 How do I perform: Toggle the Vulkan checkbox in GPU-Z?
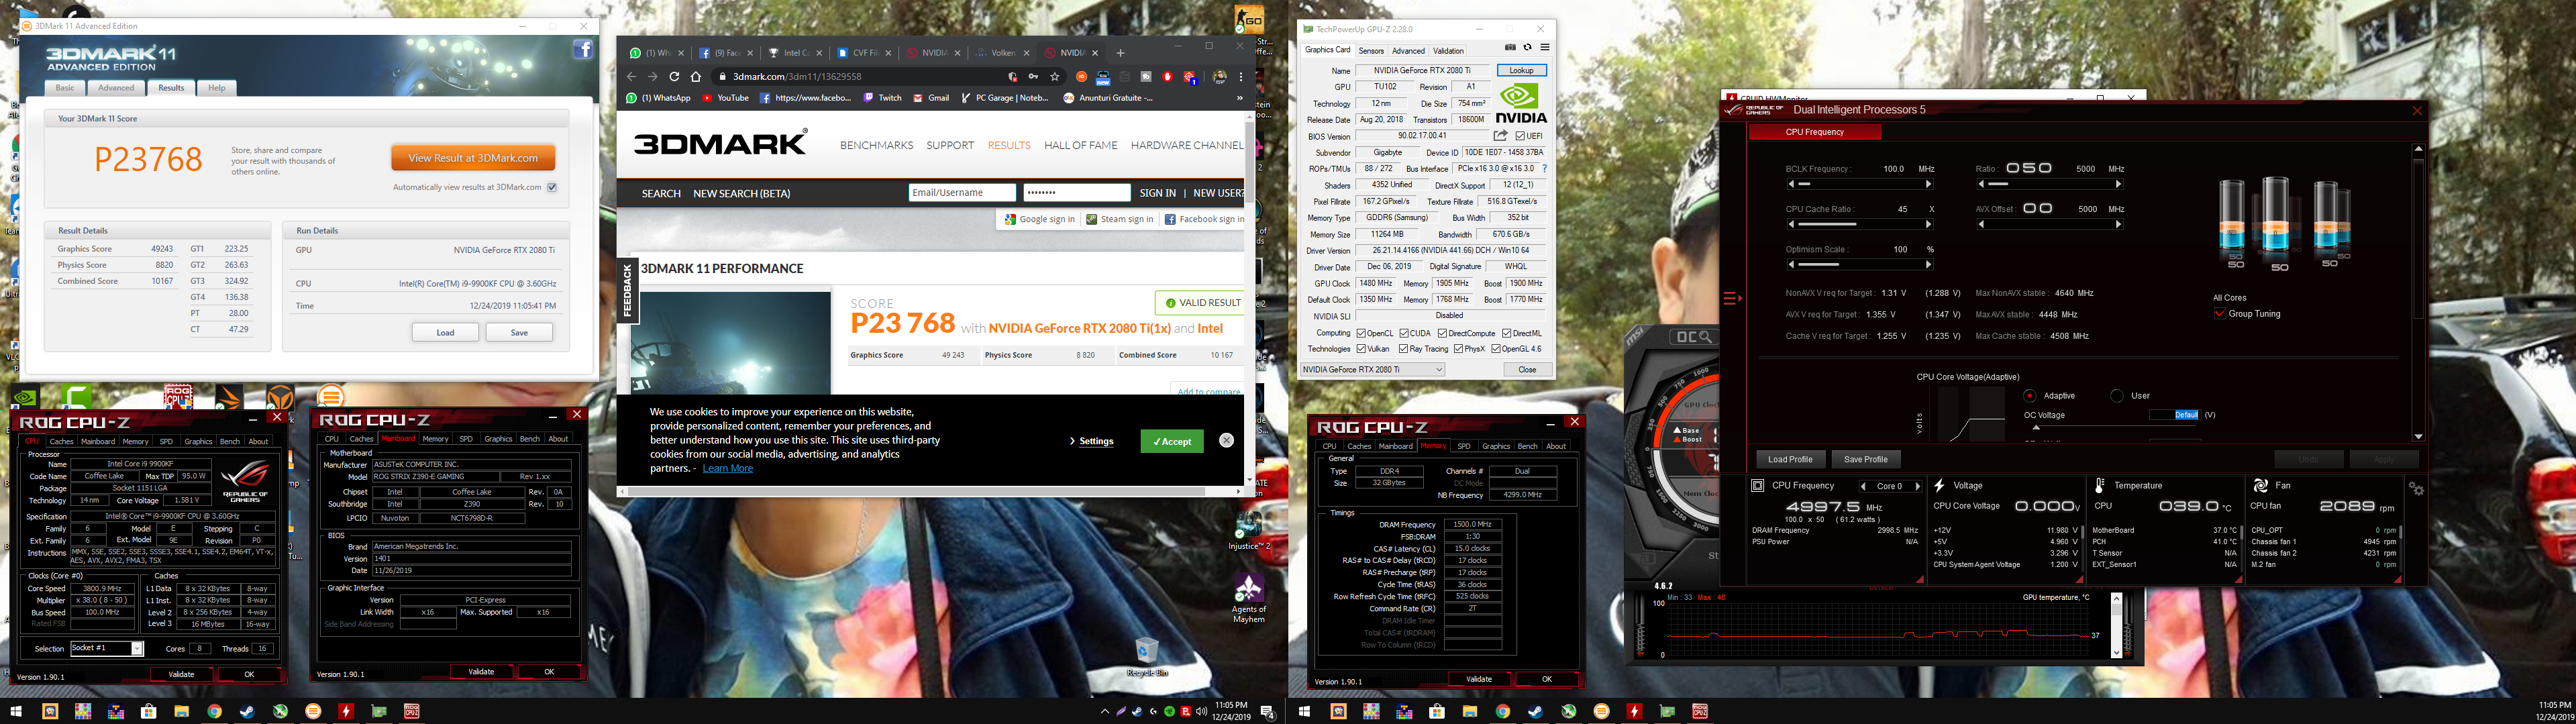1361,349
